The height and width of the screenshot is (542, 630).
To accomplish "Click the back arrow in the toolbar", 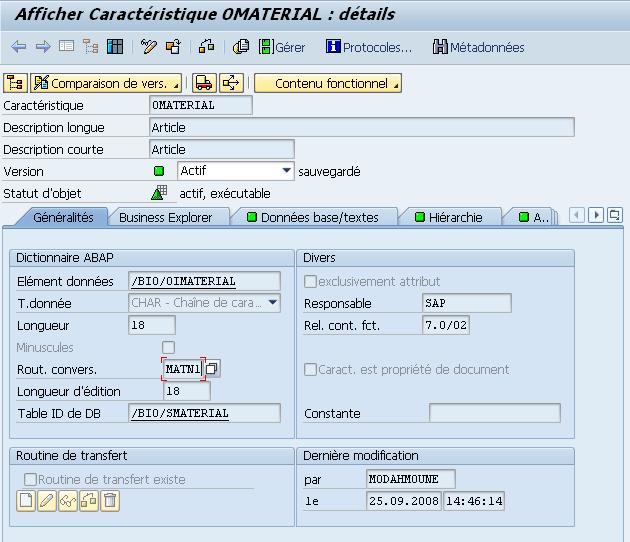I will 18,47.
